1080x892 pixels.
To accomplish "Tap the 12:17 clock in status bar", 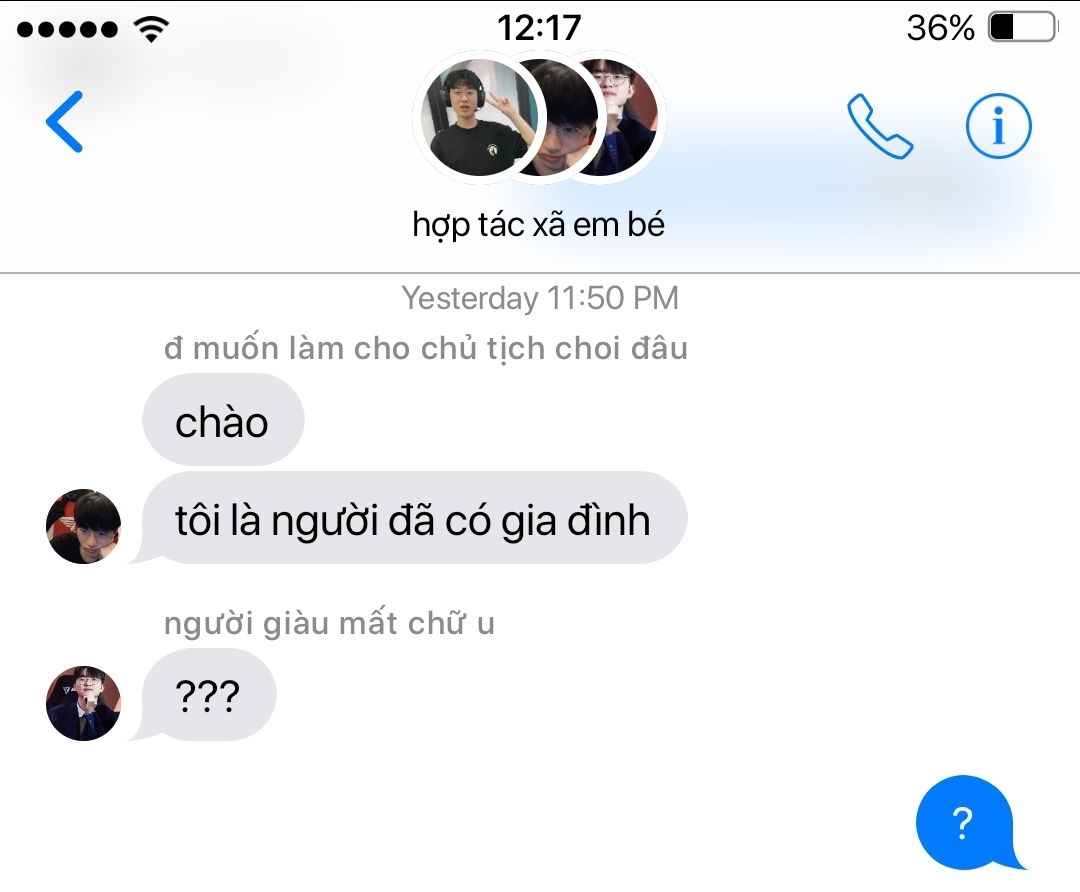I will [539, 28].
